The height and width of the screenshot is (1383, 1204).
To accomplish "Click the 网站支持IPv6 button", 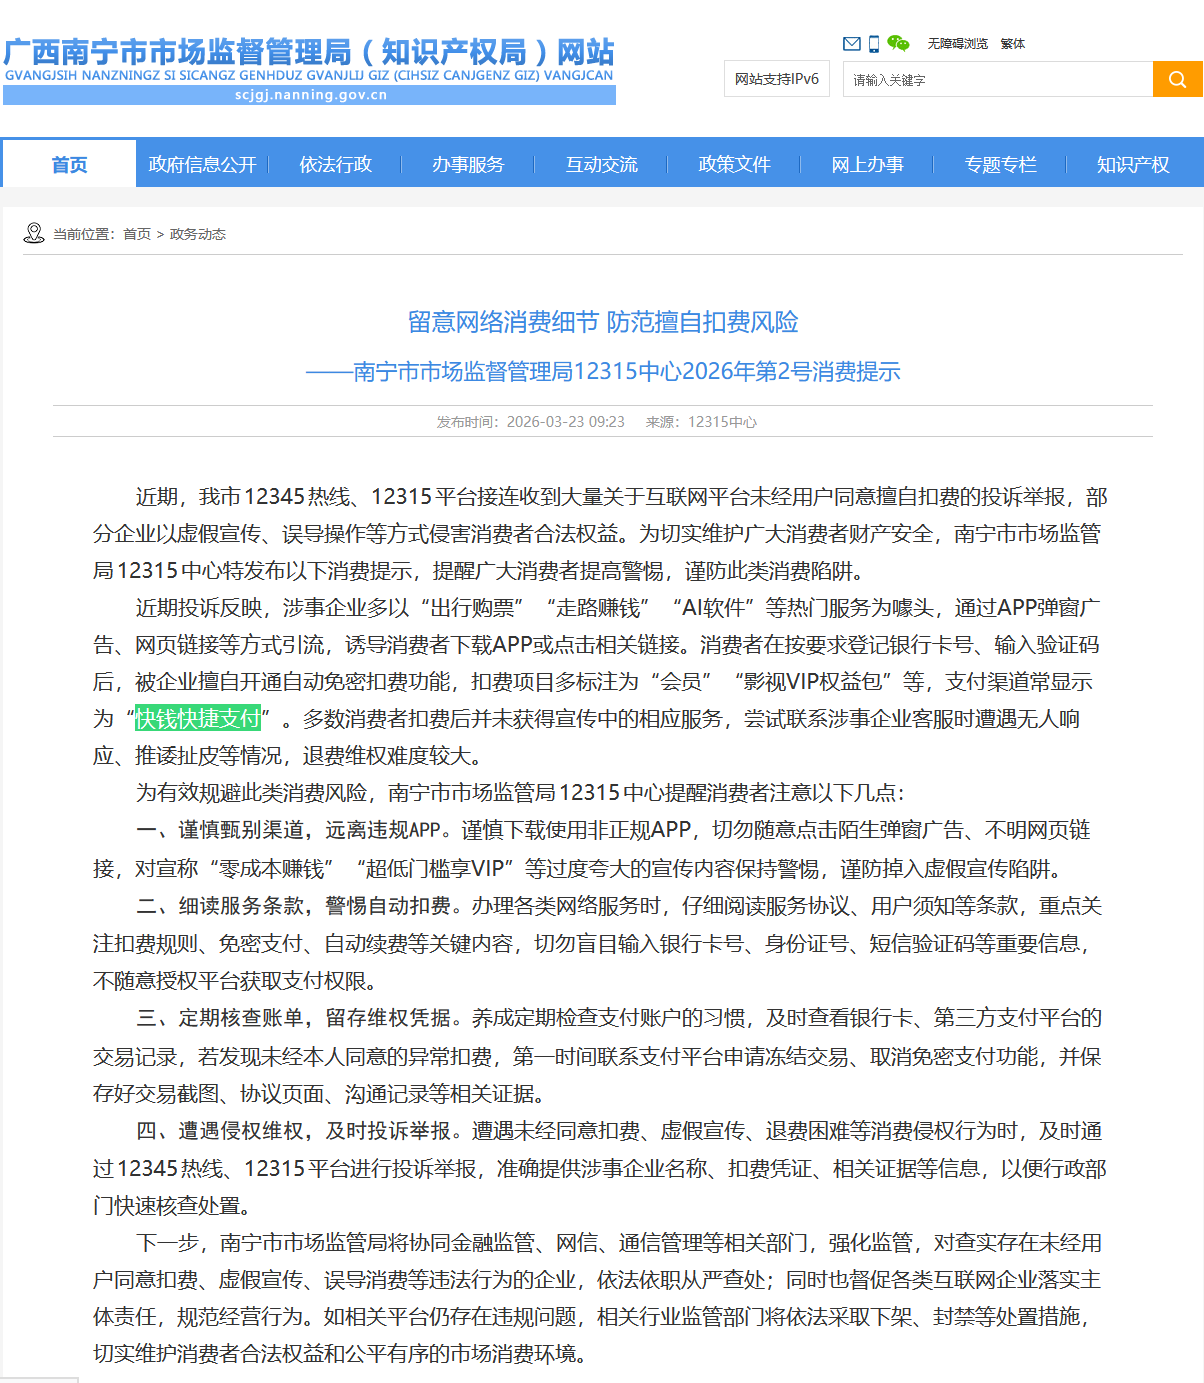I will (x=777, y=79).
